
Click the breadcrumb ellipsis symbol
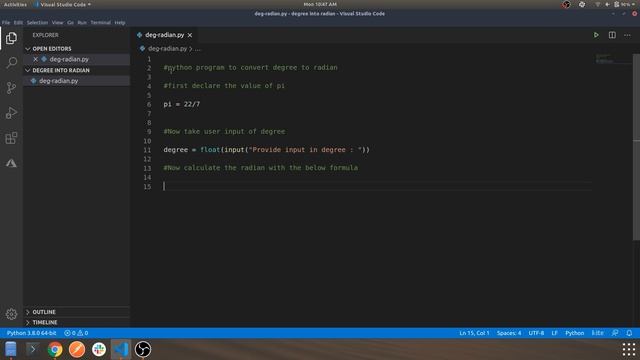(198, 49)
